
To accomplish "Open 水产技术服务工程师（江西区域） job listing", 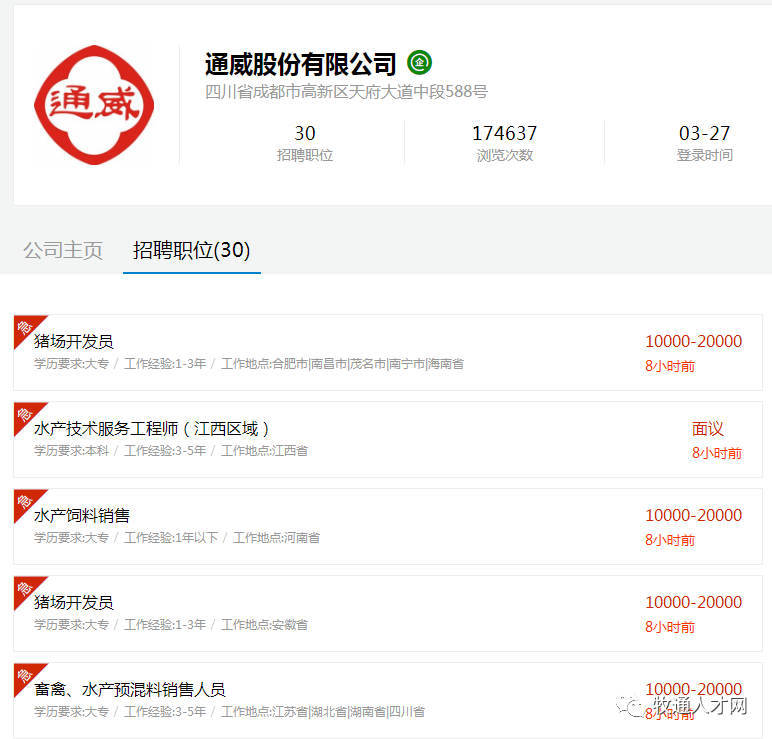I will (x=152, y=428).
